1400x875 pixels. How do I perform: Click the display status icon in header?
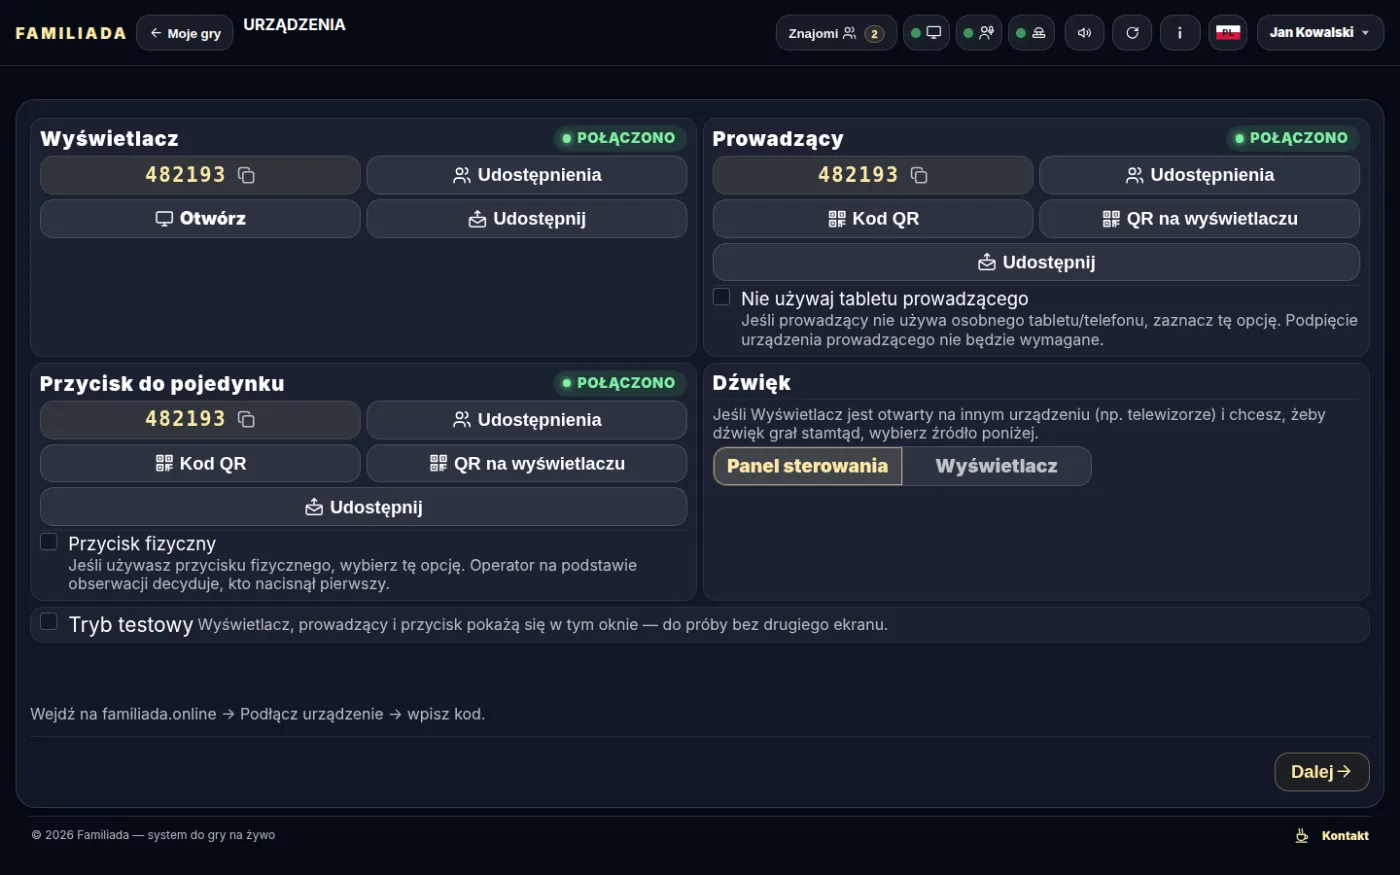tap(926, 33)
